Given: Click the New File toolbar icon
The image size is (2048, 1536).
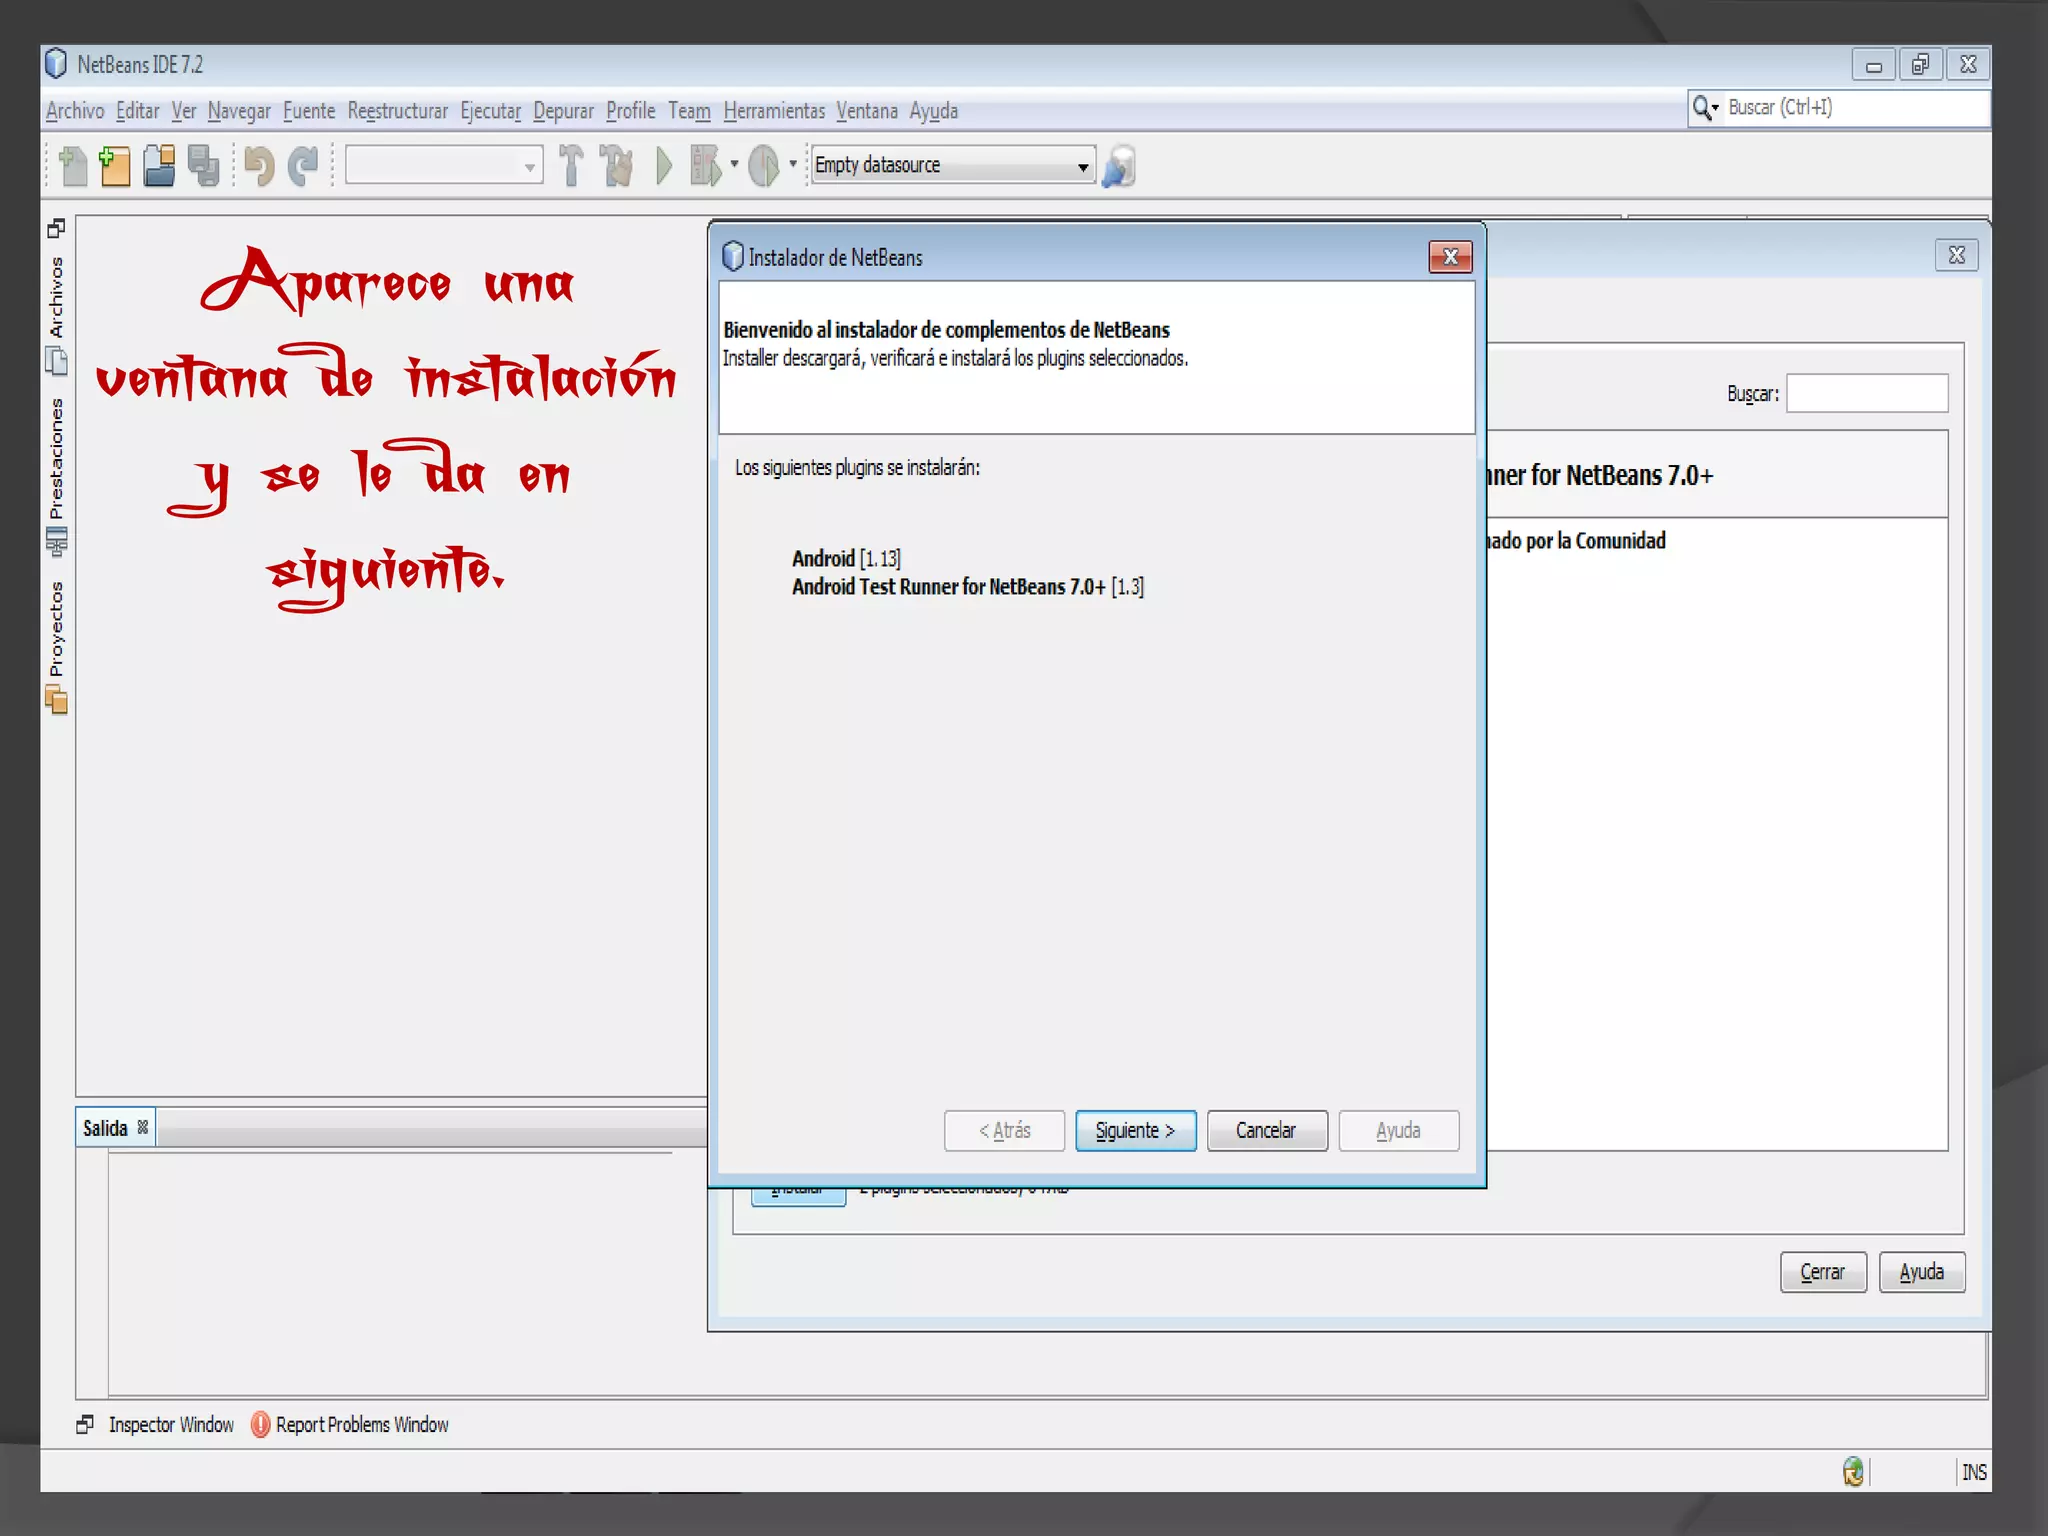Looking at the screenshot, I should coord(73,166).
